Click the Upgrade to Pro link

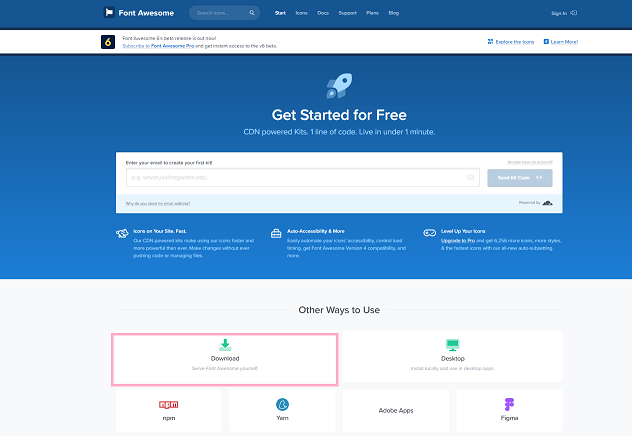[x=458, y=241]
